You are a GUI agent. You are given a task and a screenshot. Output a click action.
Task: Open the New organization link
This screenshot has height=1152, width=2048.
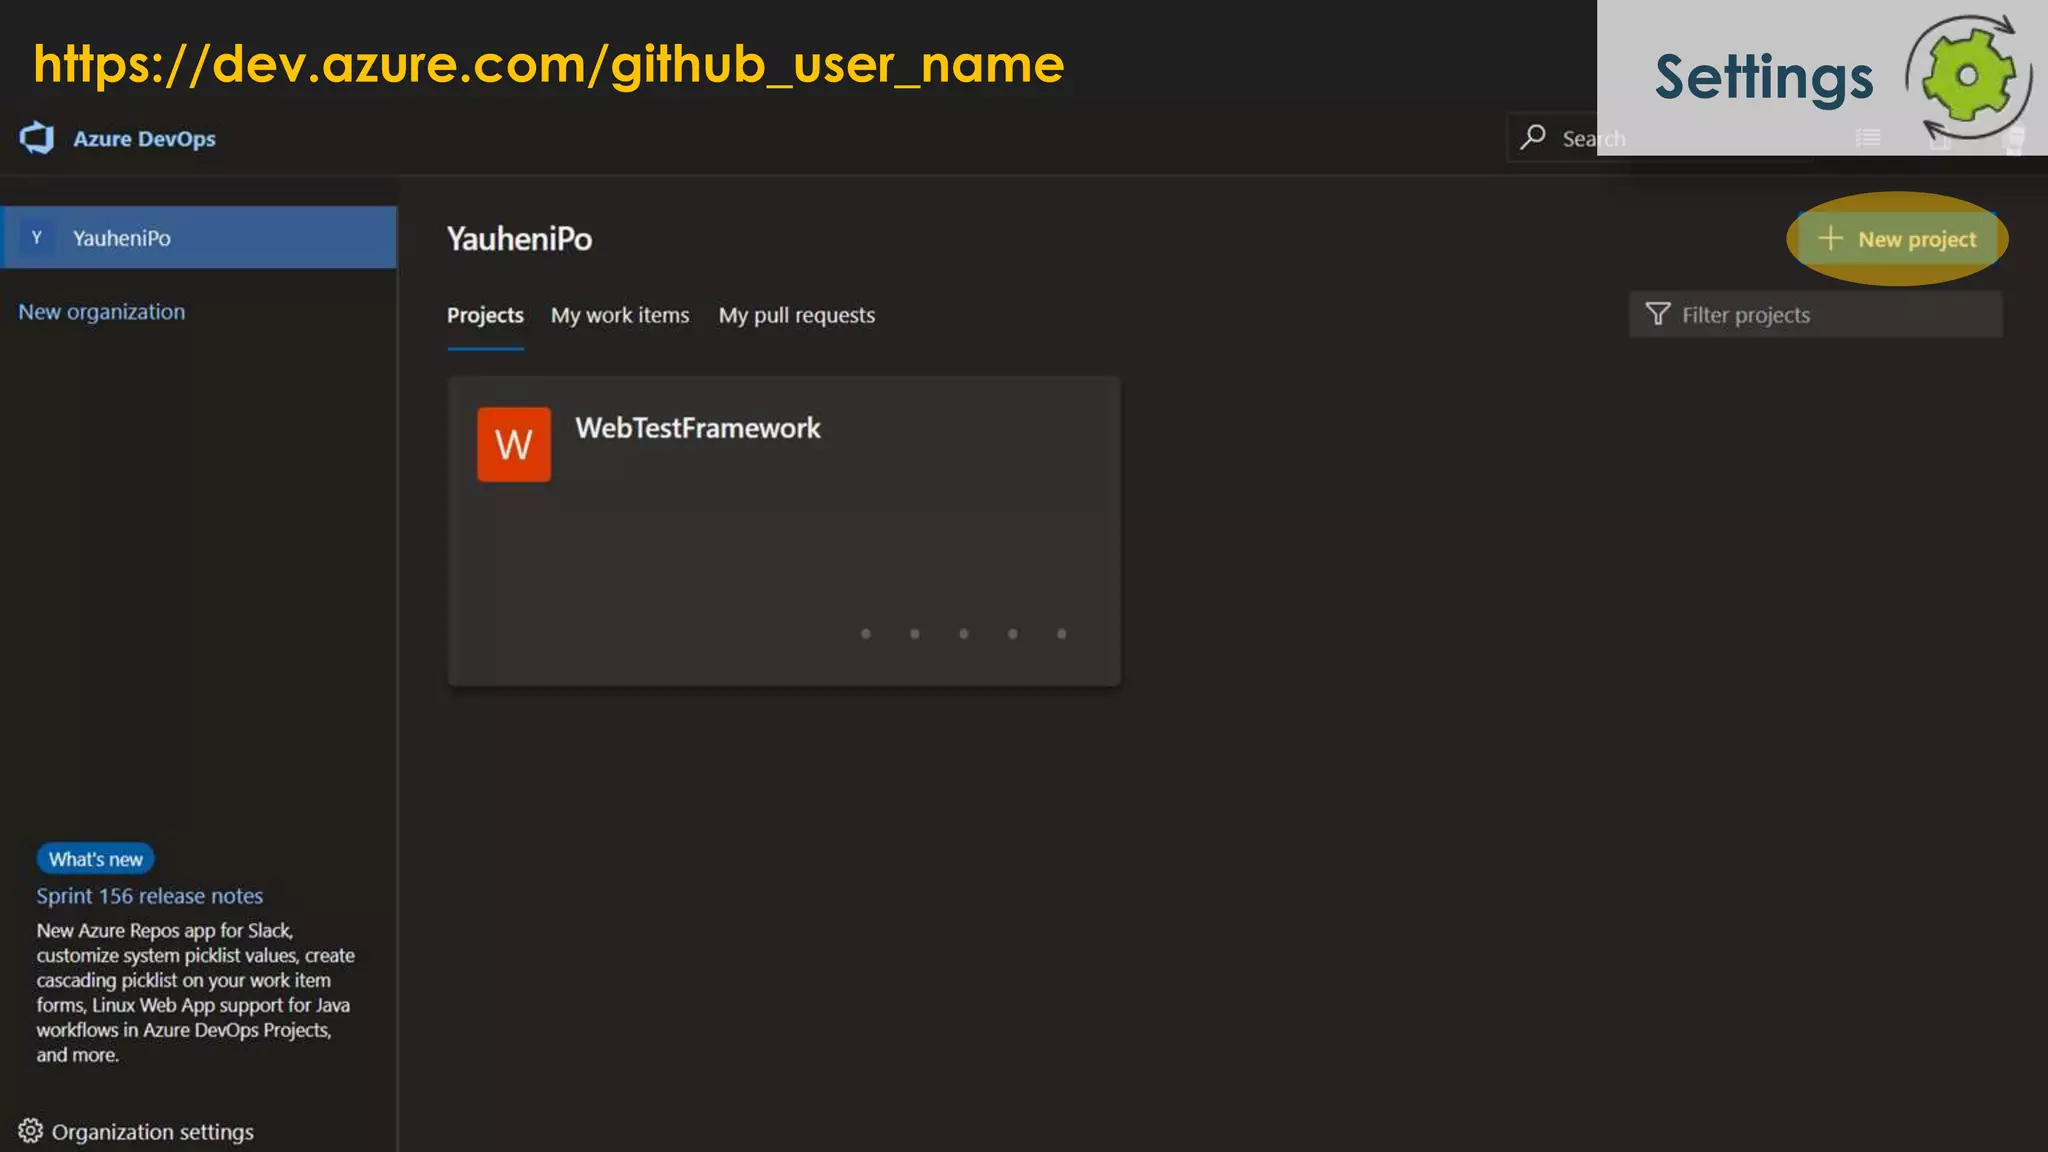coord(101,312)
